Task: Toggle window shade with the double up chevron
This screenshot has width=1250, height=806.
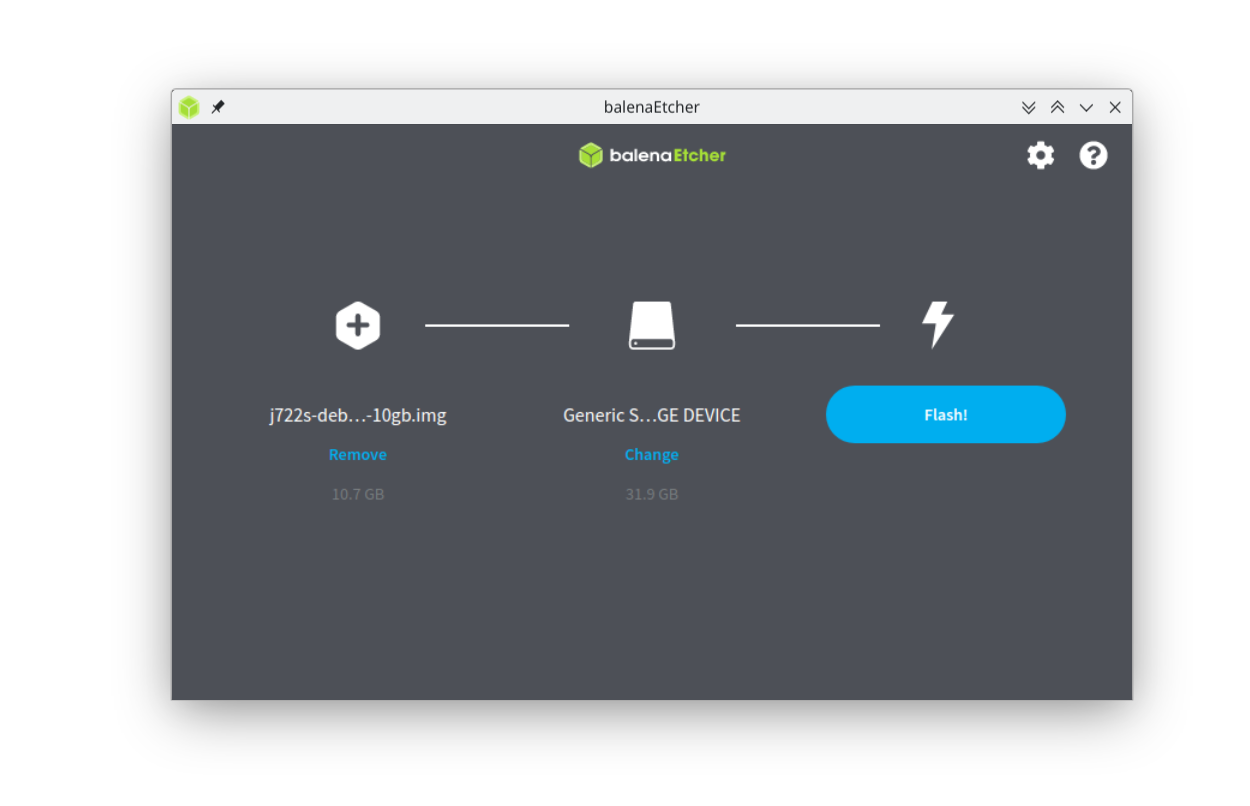Action: (x=1057, y=107)
